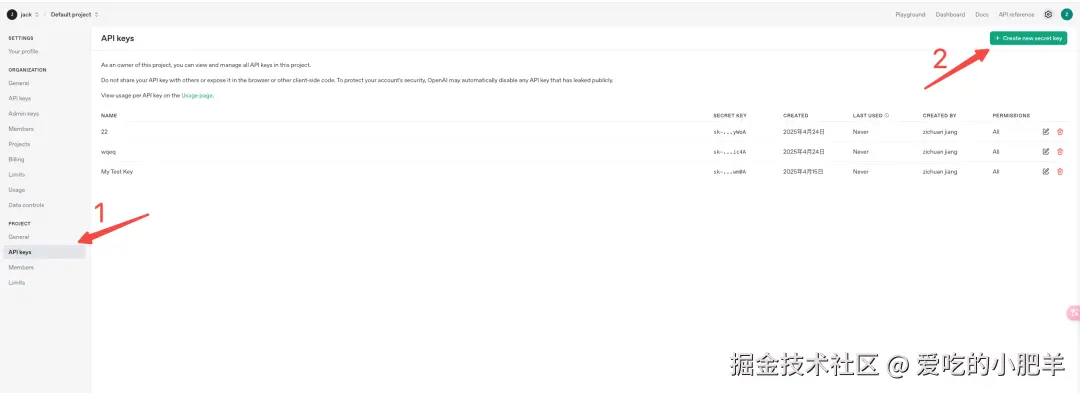
Task: Open the green user avatar menu
Action: 1066,14
